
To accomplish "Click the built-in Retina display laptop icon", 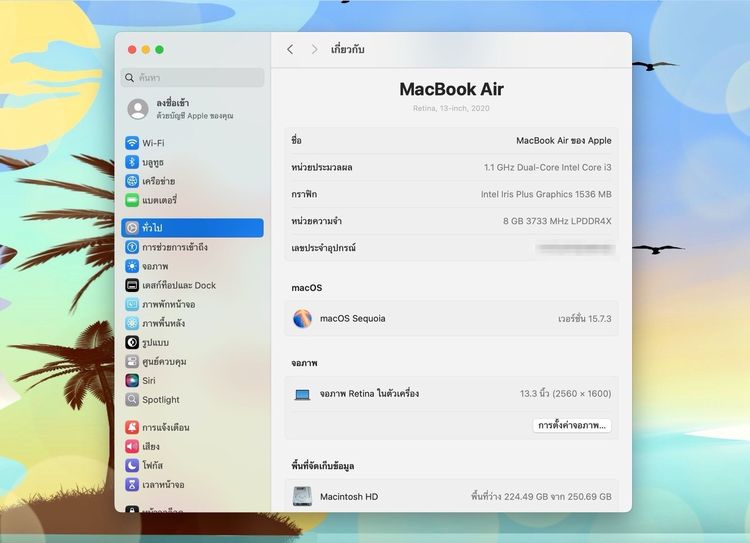I will [302, 394].
